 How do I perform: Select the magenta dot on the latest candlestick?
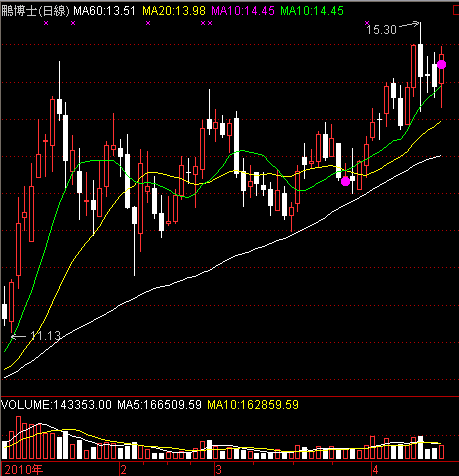coord(441,64)
